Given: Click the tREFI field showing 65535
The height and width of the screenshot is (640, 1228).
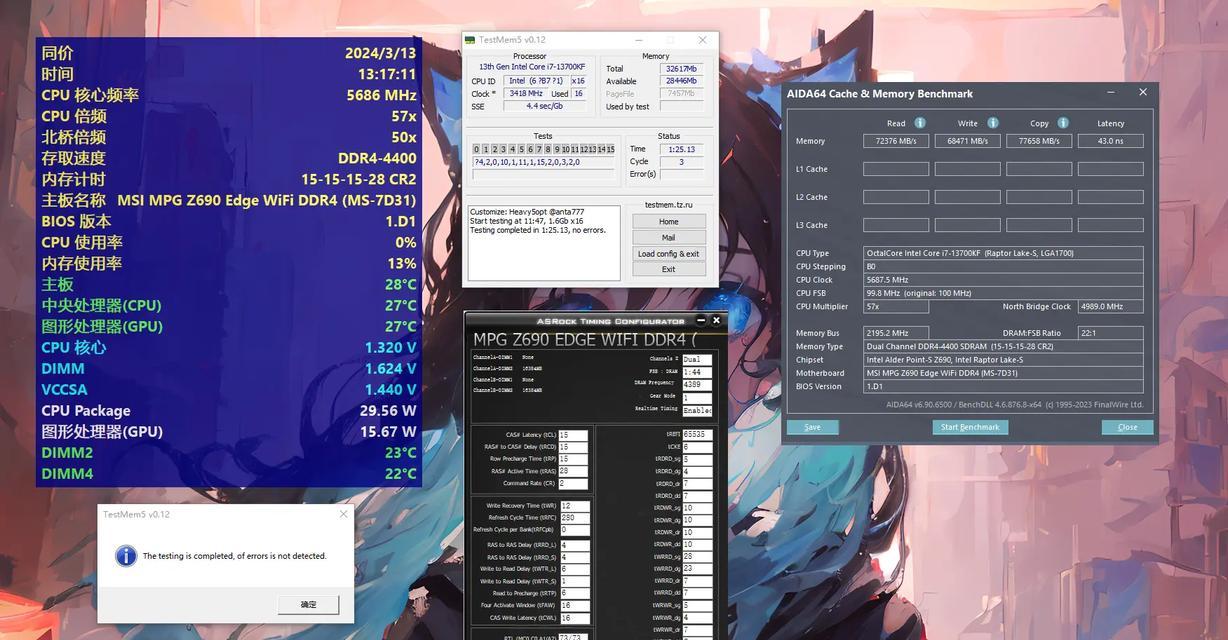Looking at the screenshot, I should click(697, 435).
